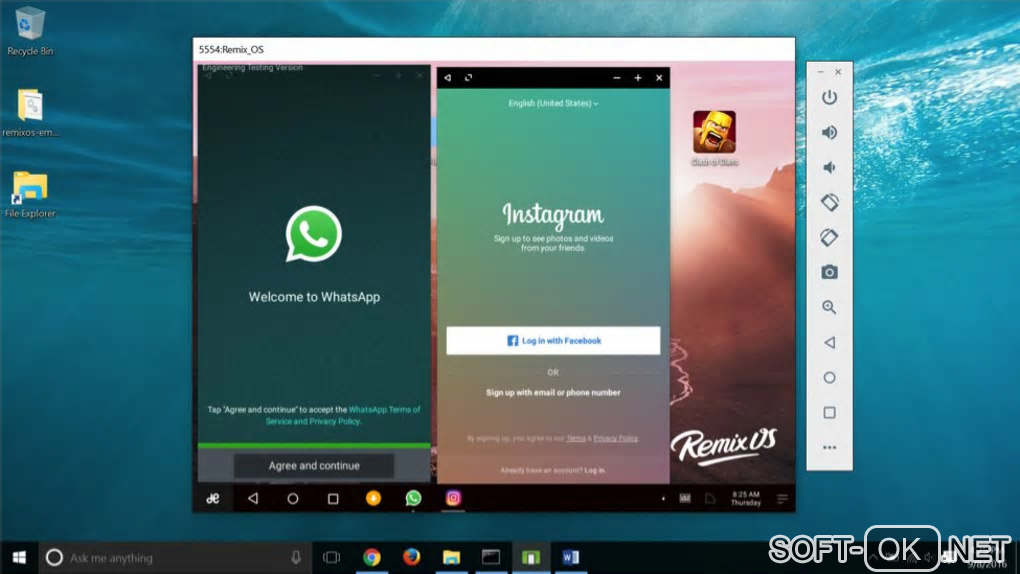Launch Firefox from Windows taskbar

click(411, 558)
